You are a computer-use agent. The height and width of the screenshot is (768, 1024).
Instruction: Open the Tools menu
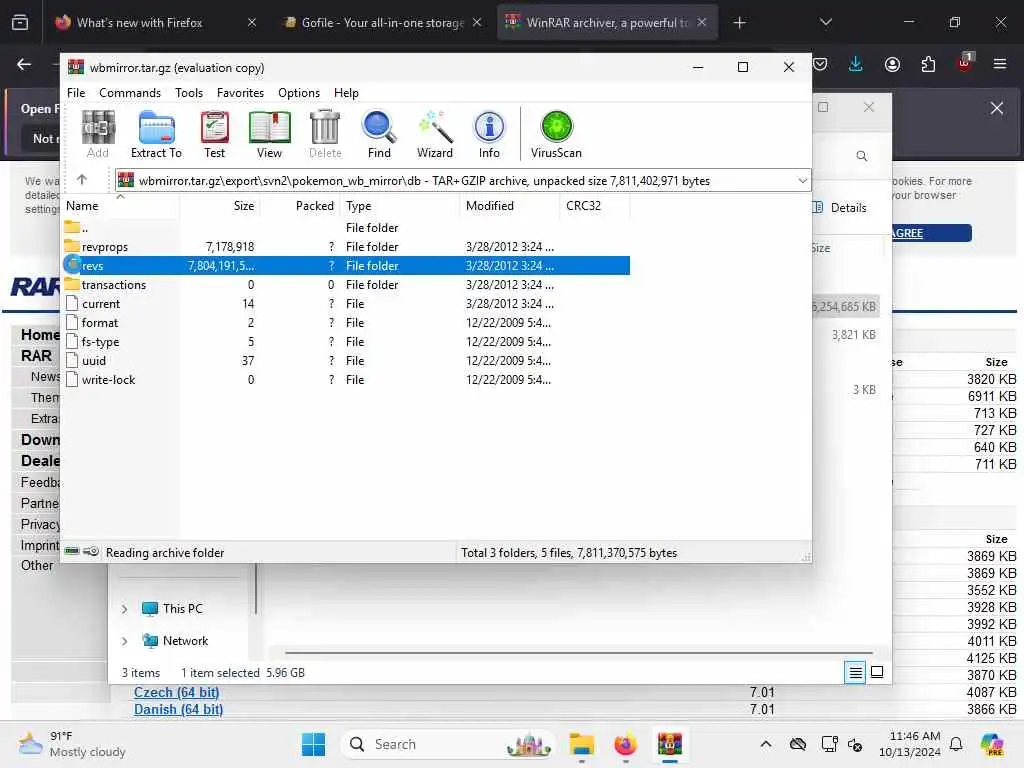tap(189, 93)
